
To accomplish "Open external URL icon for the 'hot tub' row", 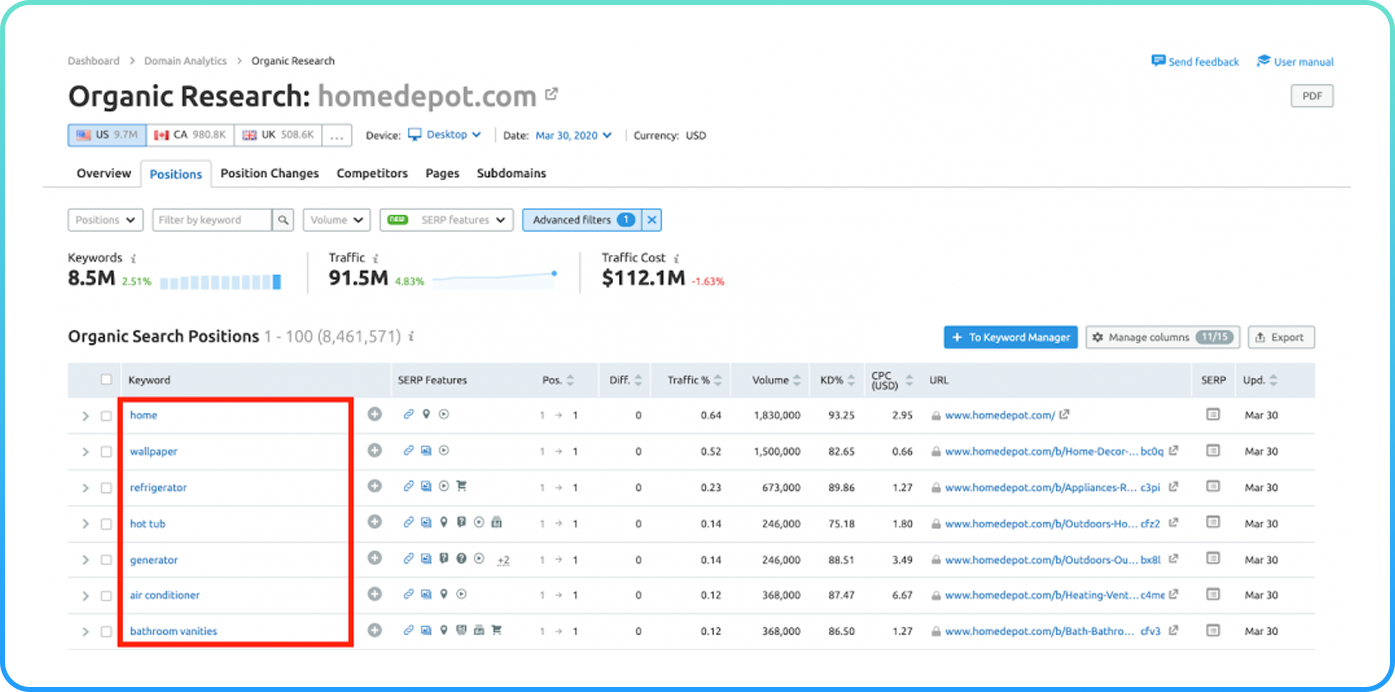I will point(1173,522).
